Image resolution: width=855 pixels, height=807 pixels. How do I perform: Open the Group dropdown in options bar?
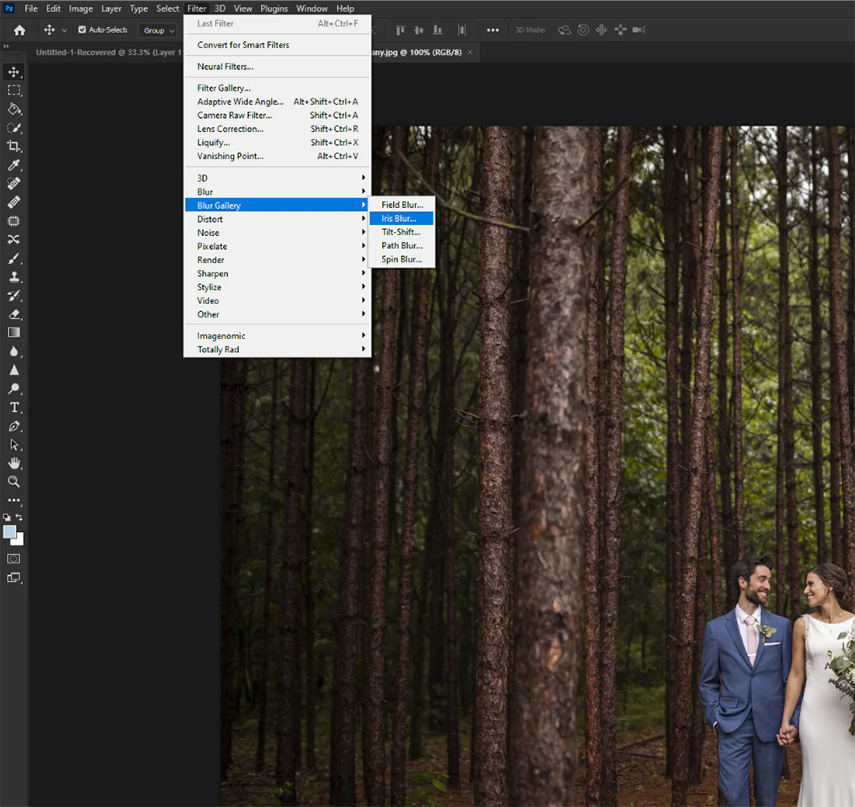coord(158,30)
